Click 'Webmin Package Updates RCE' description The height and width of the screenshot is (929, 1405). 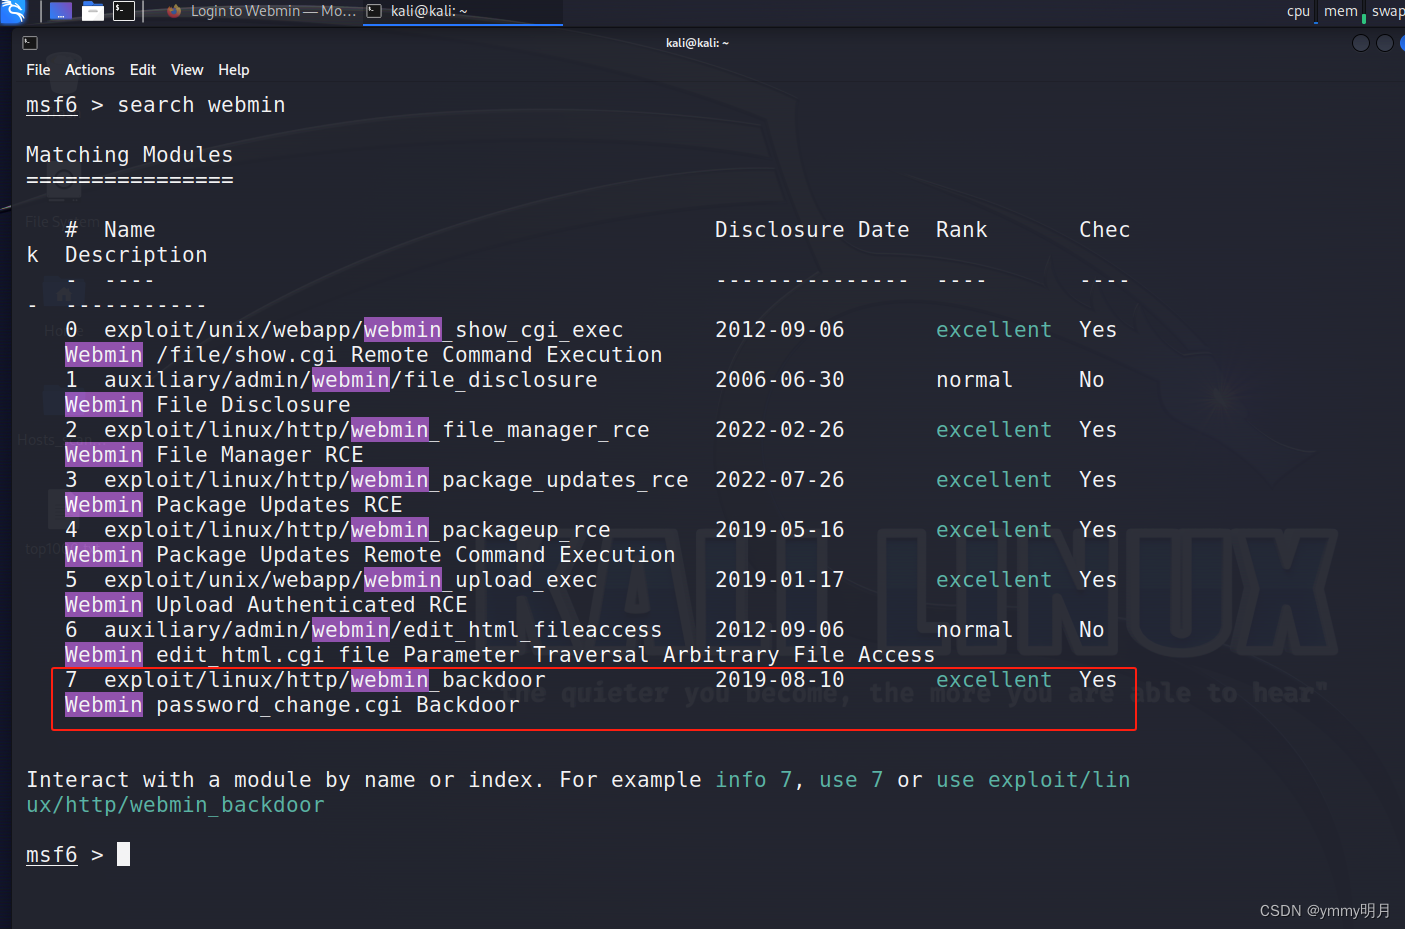tap(234, 505)
